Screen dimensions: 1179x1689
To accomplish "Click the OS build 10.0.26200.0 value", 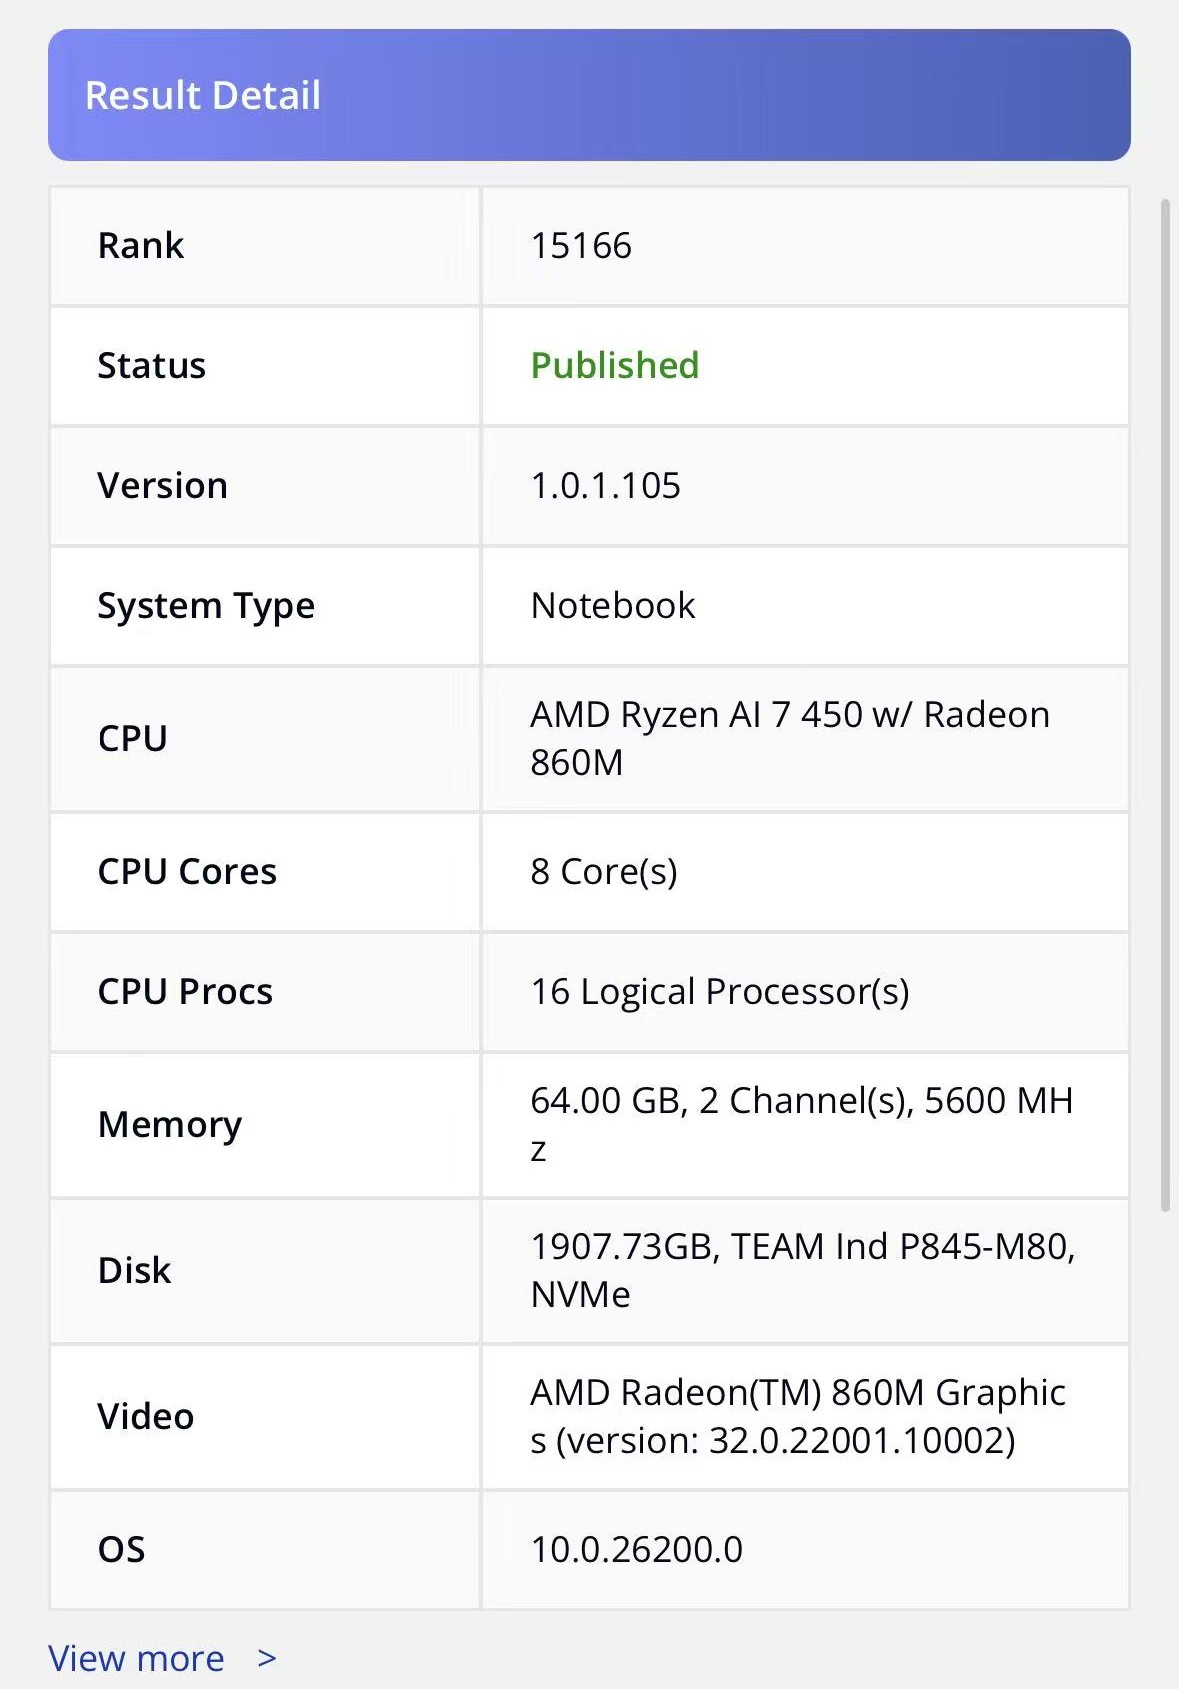I will point(636,1550).
